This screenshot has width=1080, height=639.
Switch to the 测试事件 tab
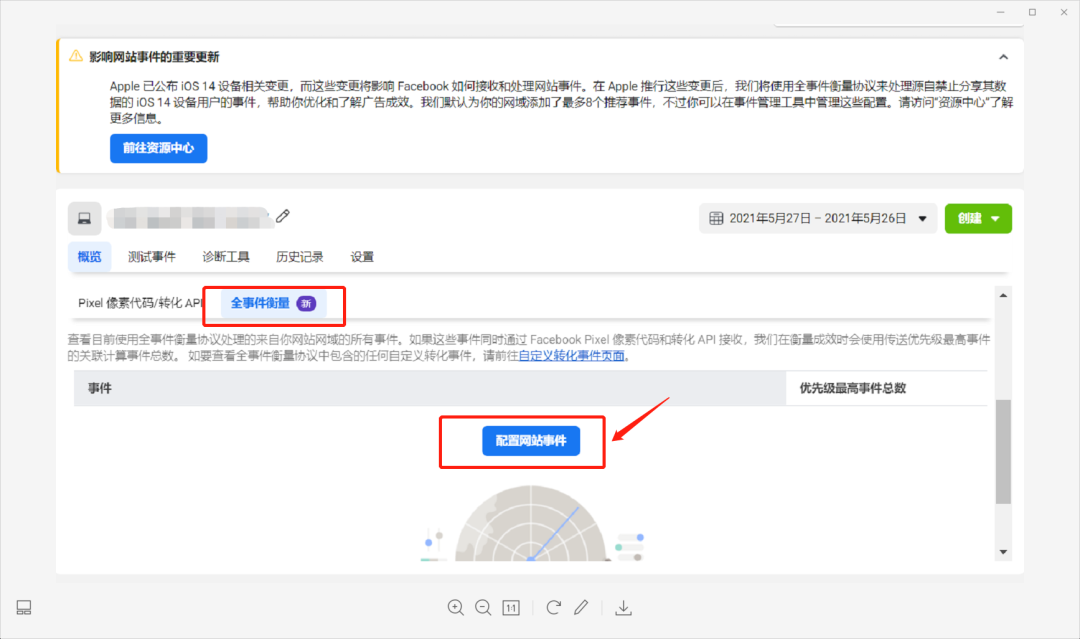(x=151, y=256)
